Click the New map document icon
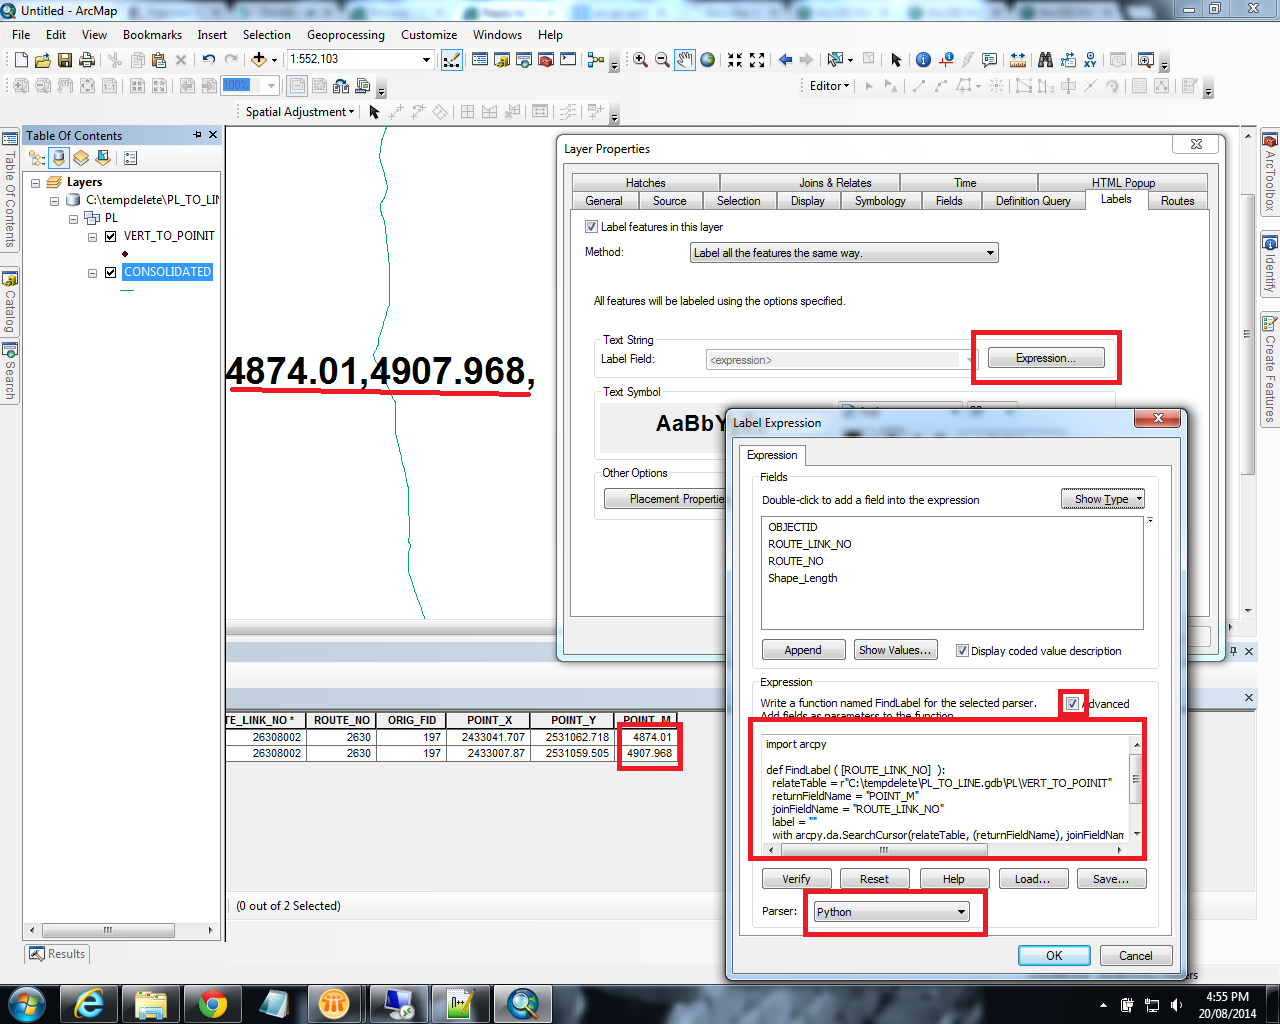Viewport: 1280px width, 1024px height. pos(21,60)
